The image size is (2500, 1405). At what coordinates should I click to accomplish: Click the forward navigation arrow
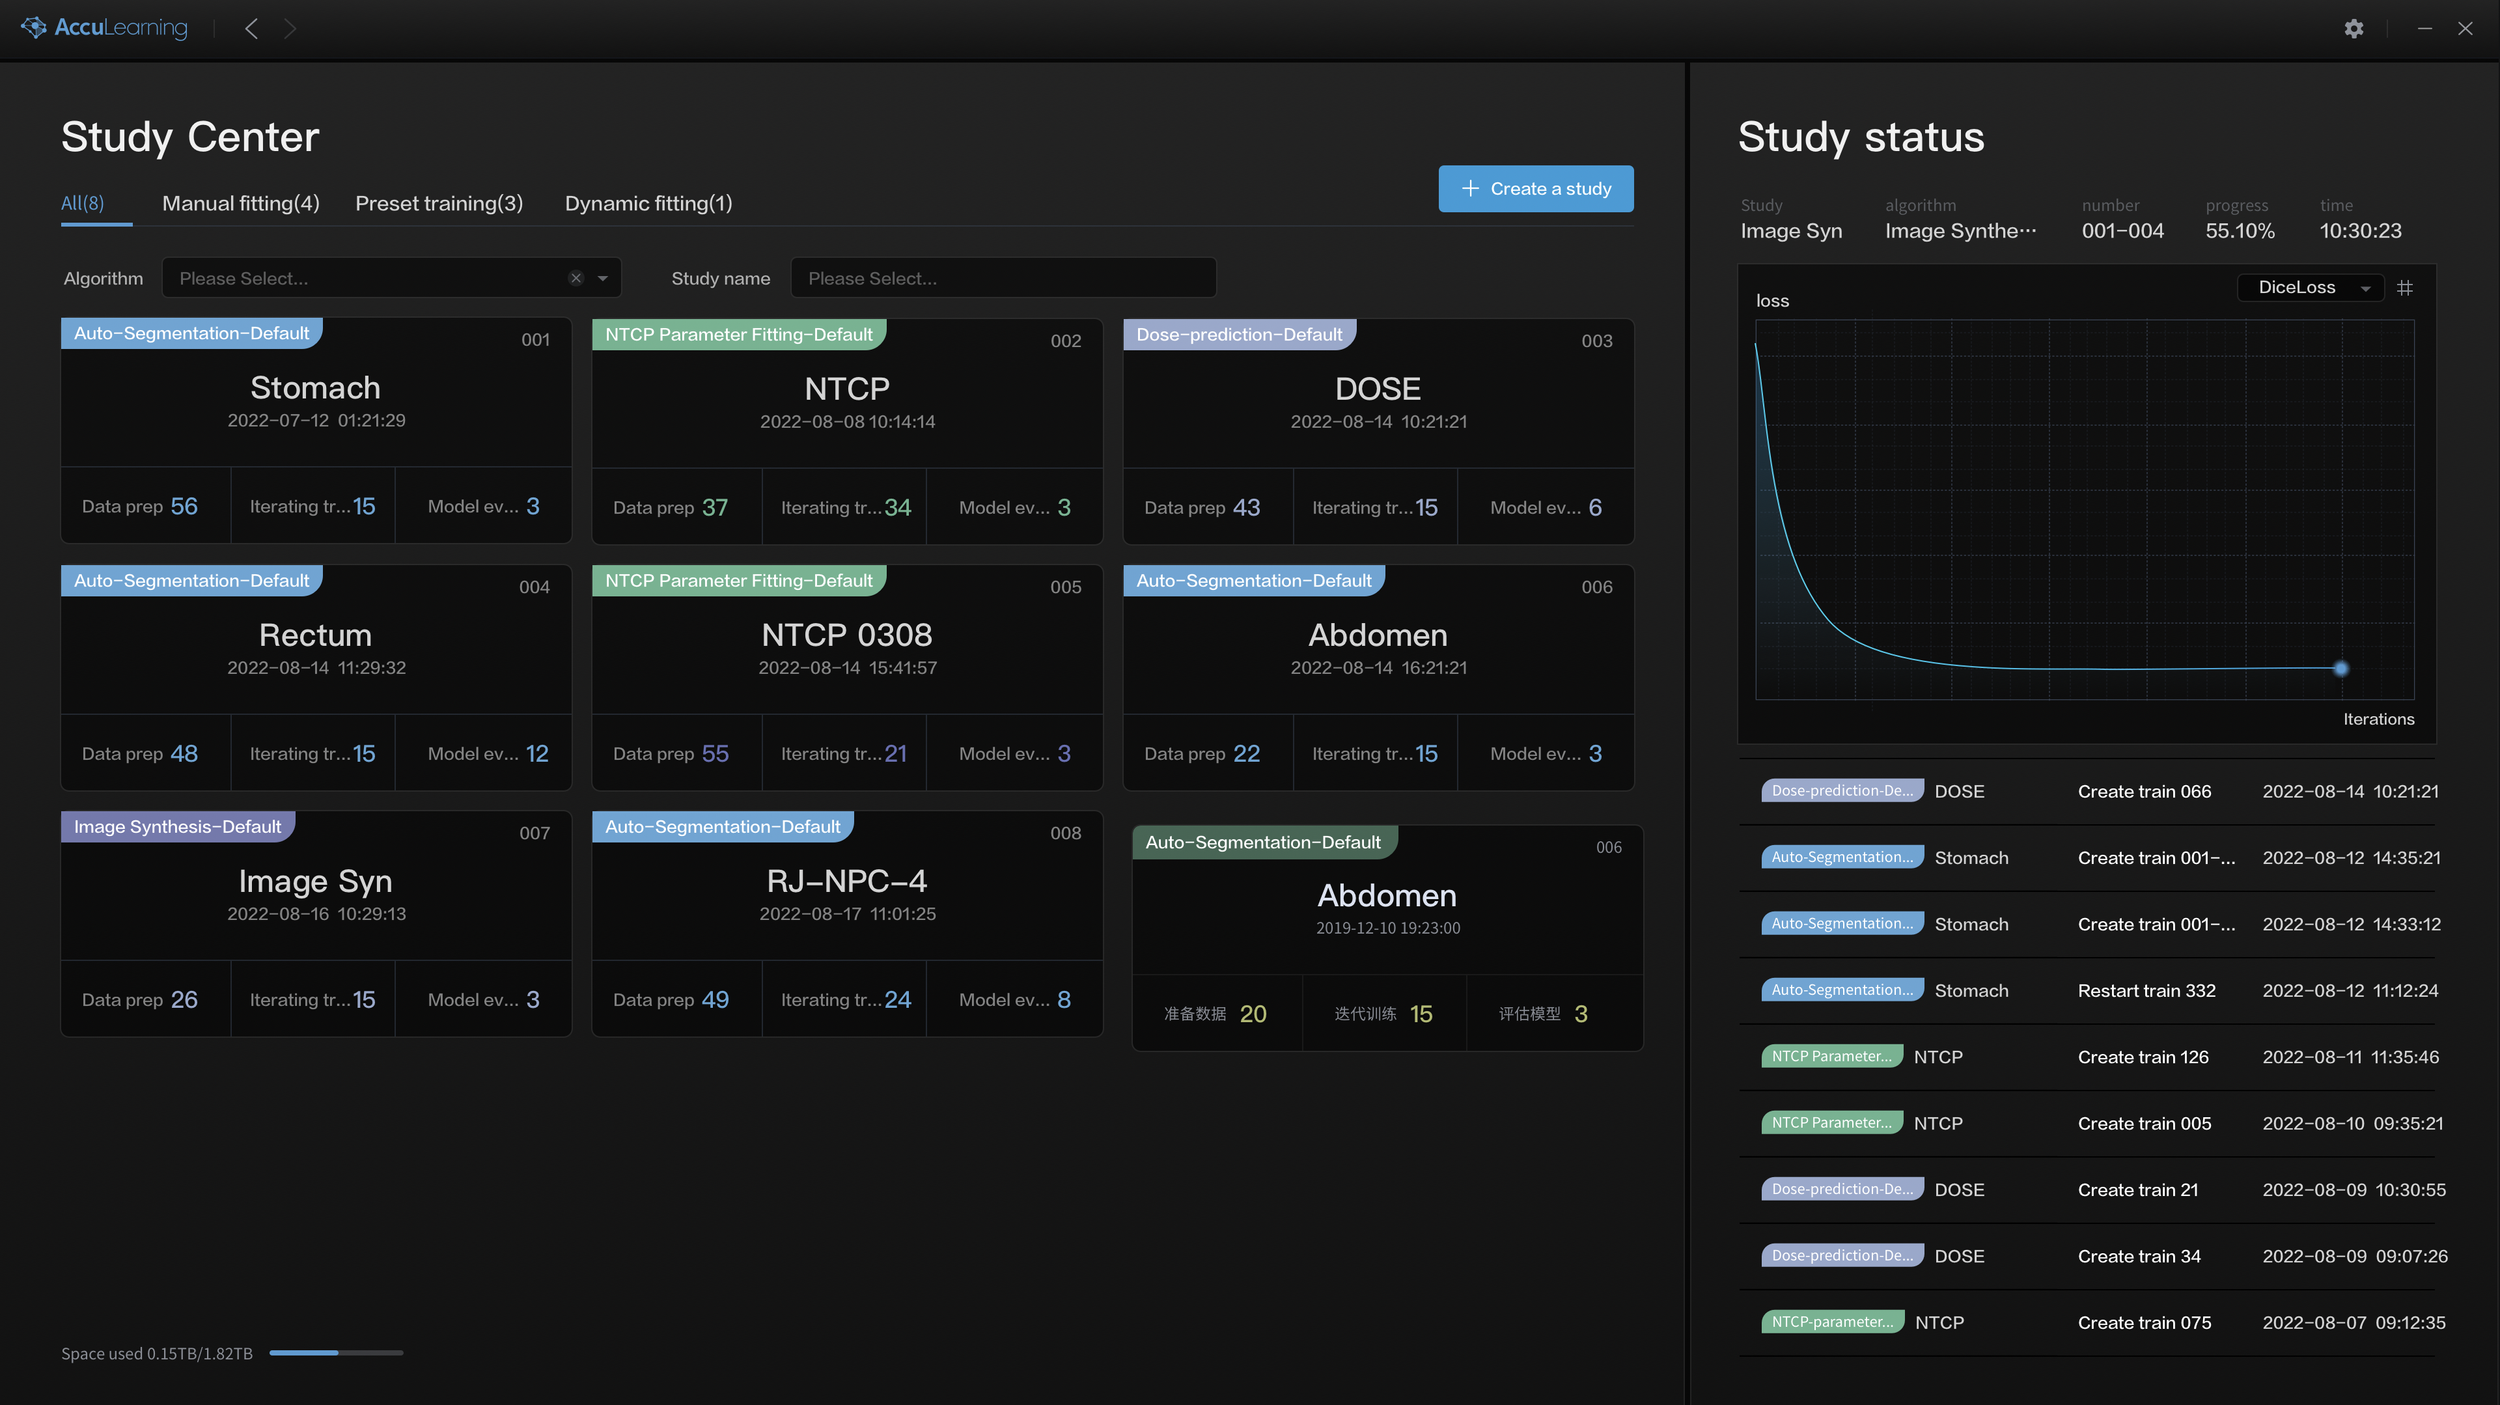coord(290,28)
